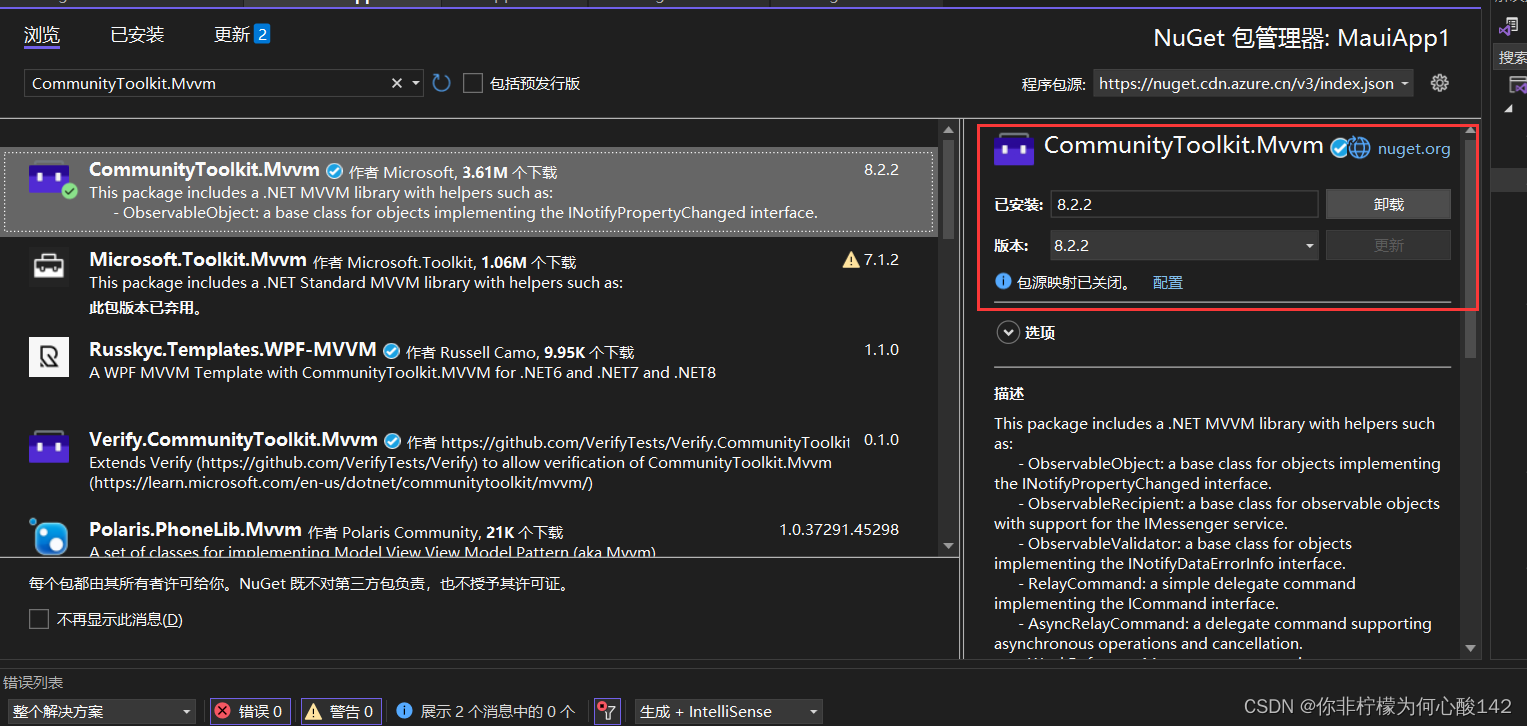Click the error list filter funnel icon
The width and height of the screenshot is (1527, 726).
(607, 712)
